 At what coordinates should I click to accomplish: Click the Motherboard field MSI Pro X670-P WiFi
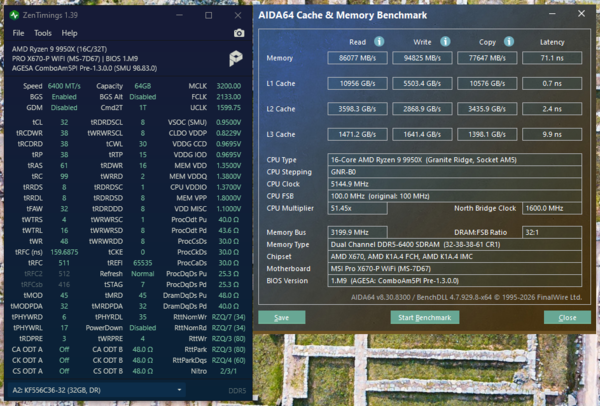(455, 269)
